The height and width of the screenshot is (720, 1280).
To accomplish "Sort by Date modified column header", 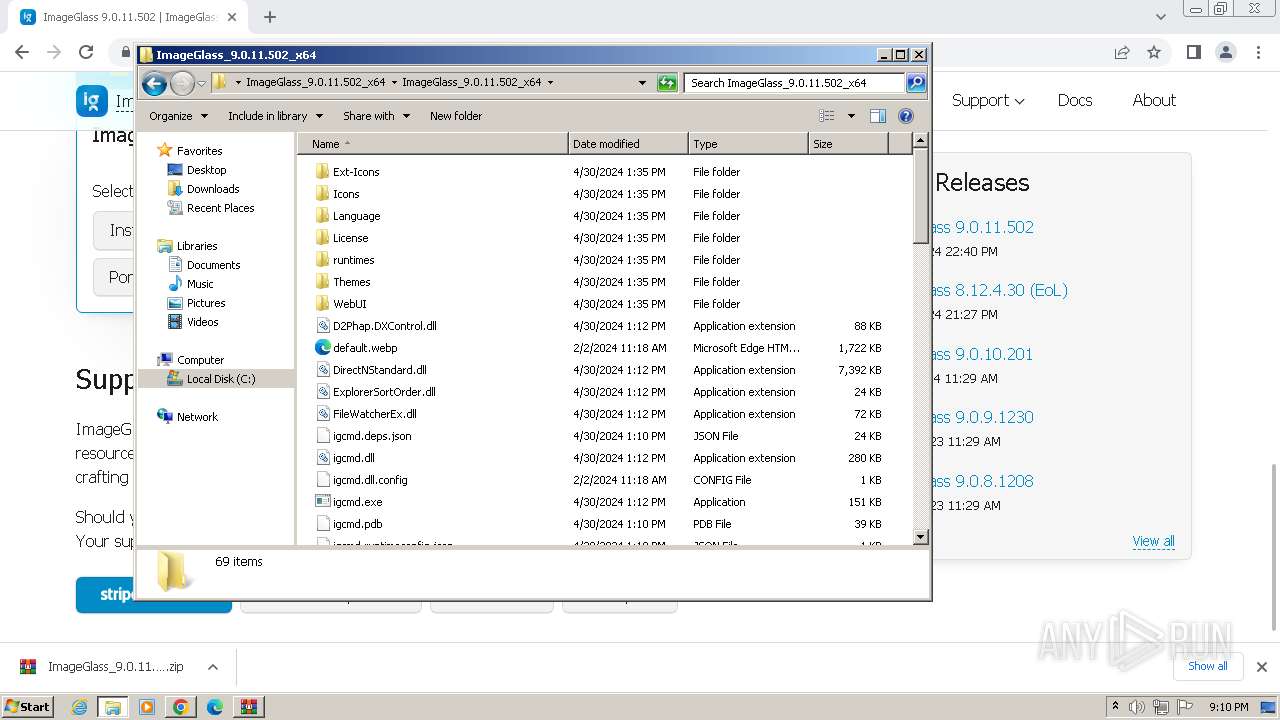I will pos(628,144).
